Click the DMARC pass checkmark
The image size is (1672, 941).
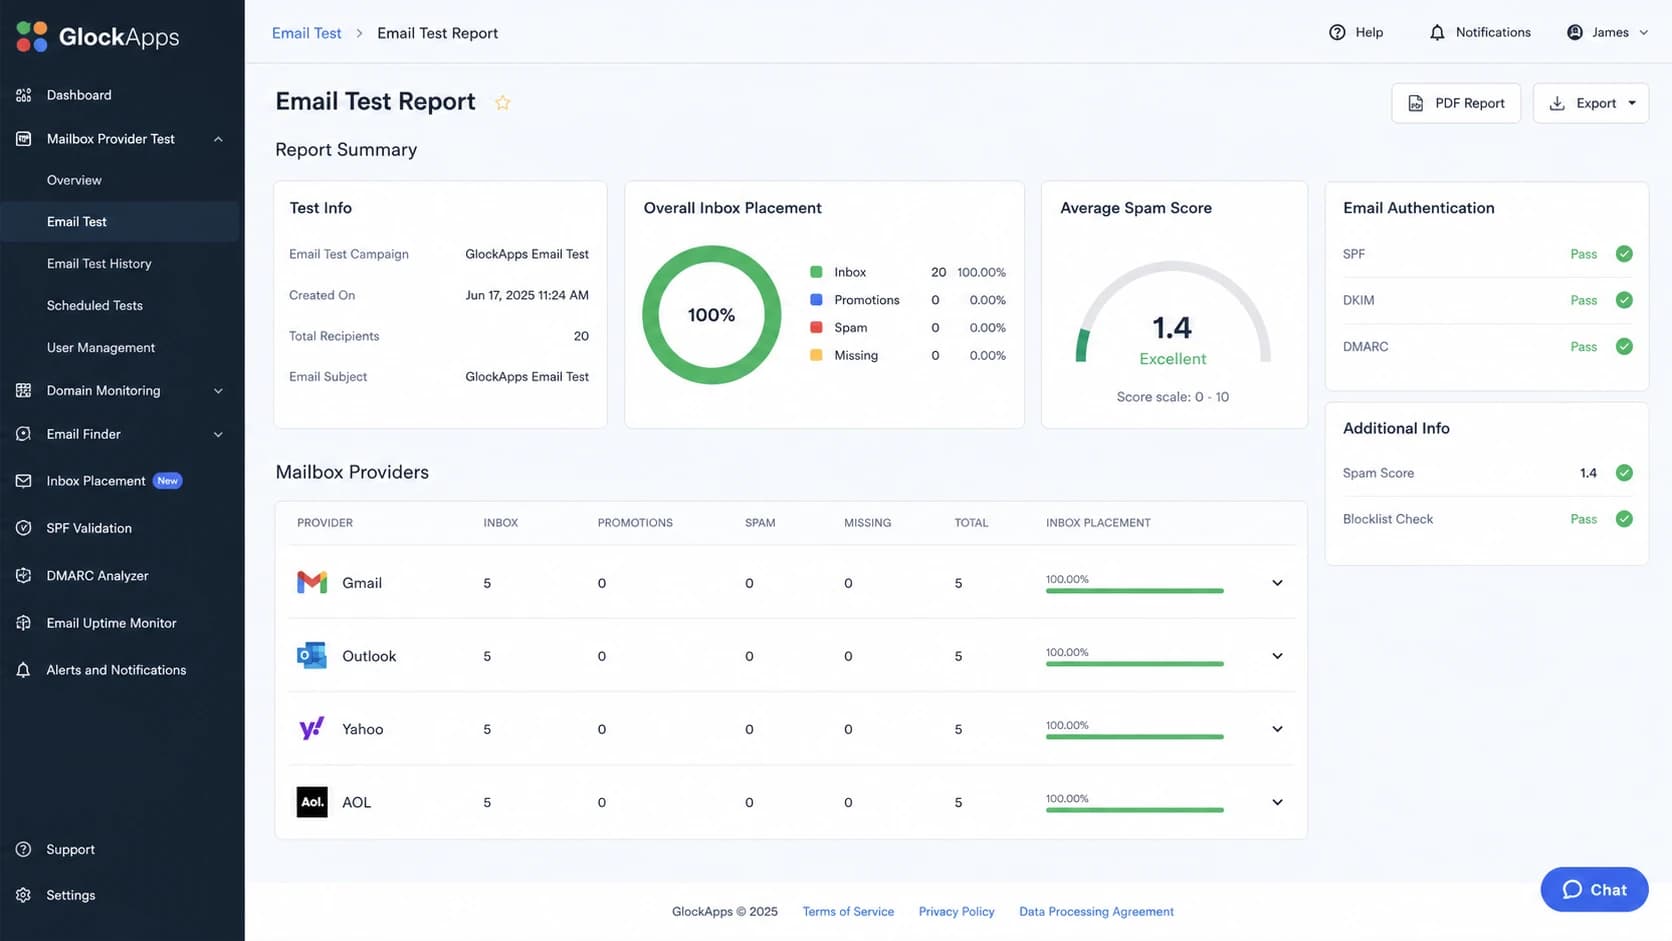click(x=1624, y=347)
